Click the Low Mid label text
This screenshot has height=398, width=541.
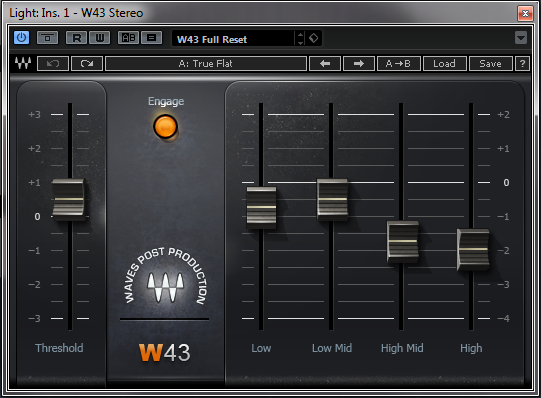[332, 348]
